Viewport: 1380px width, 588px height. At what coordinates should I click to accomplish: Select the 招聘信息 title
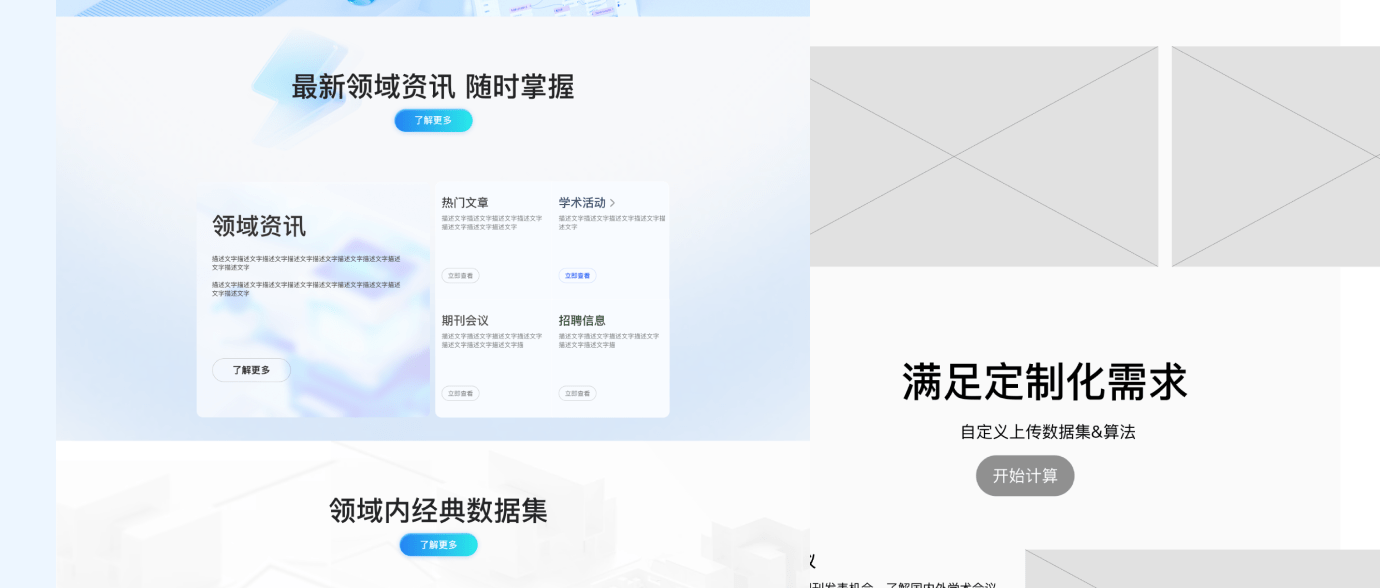pyautogui.click(x=582, y=321)
